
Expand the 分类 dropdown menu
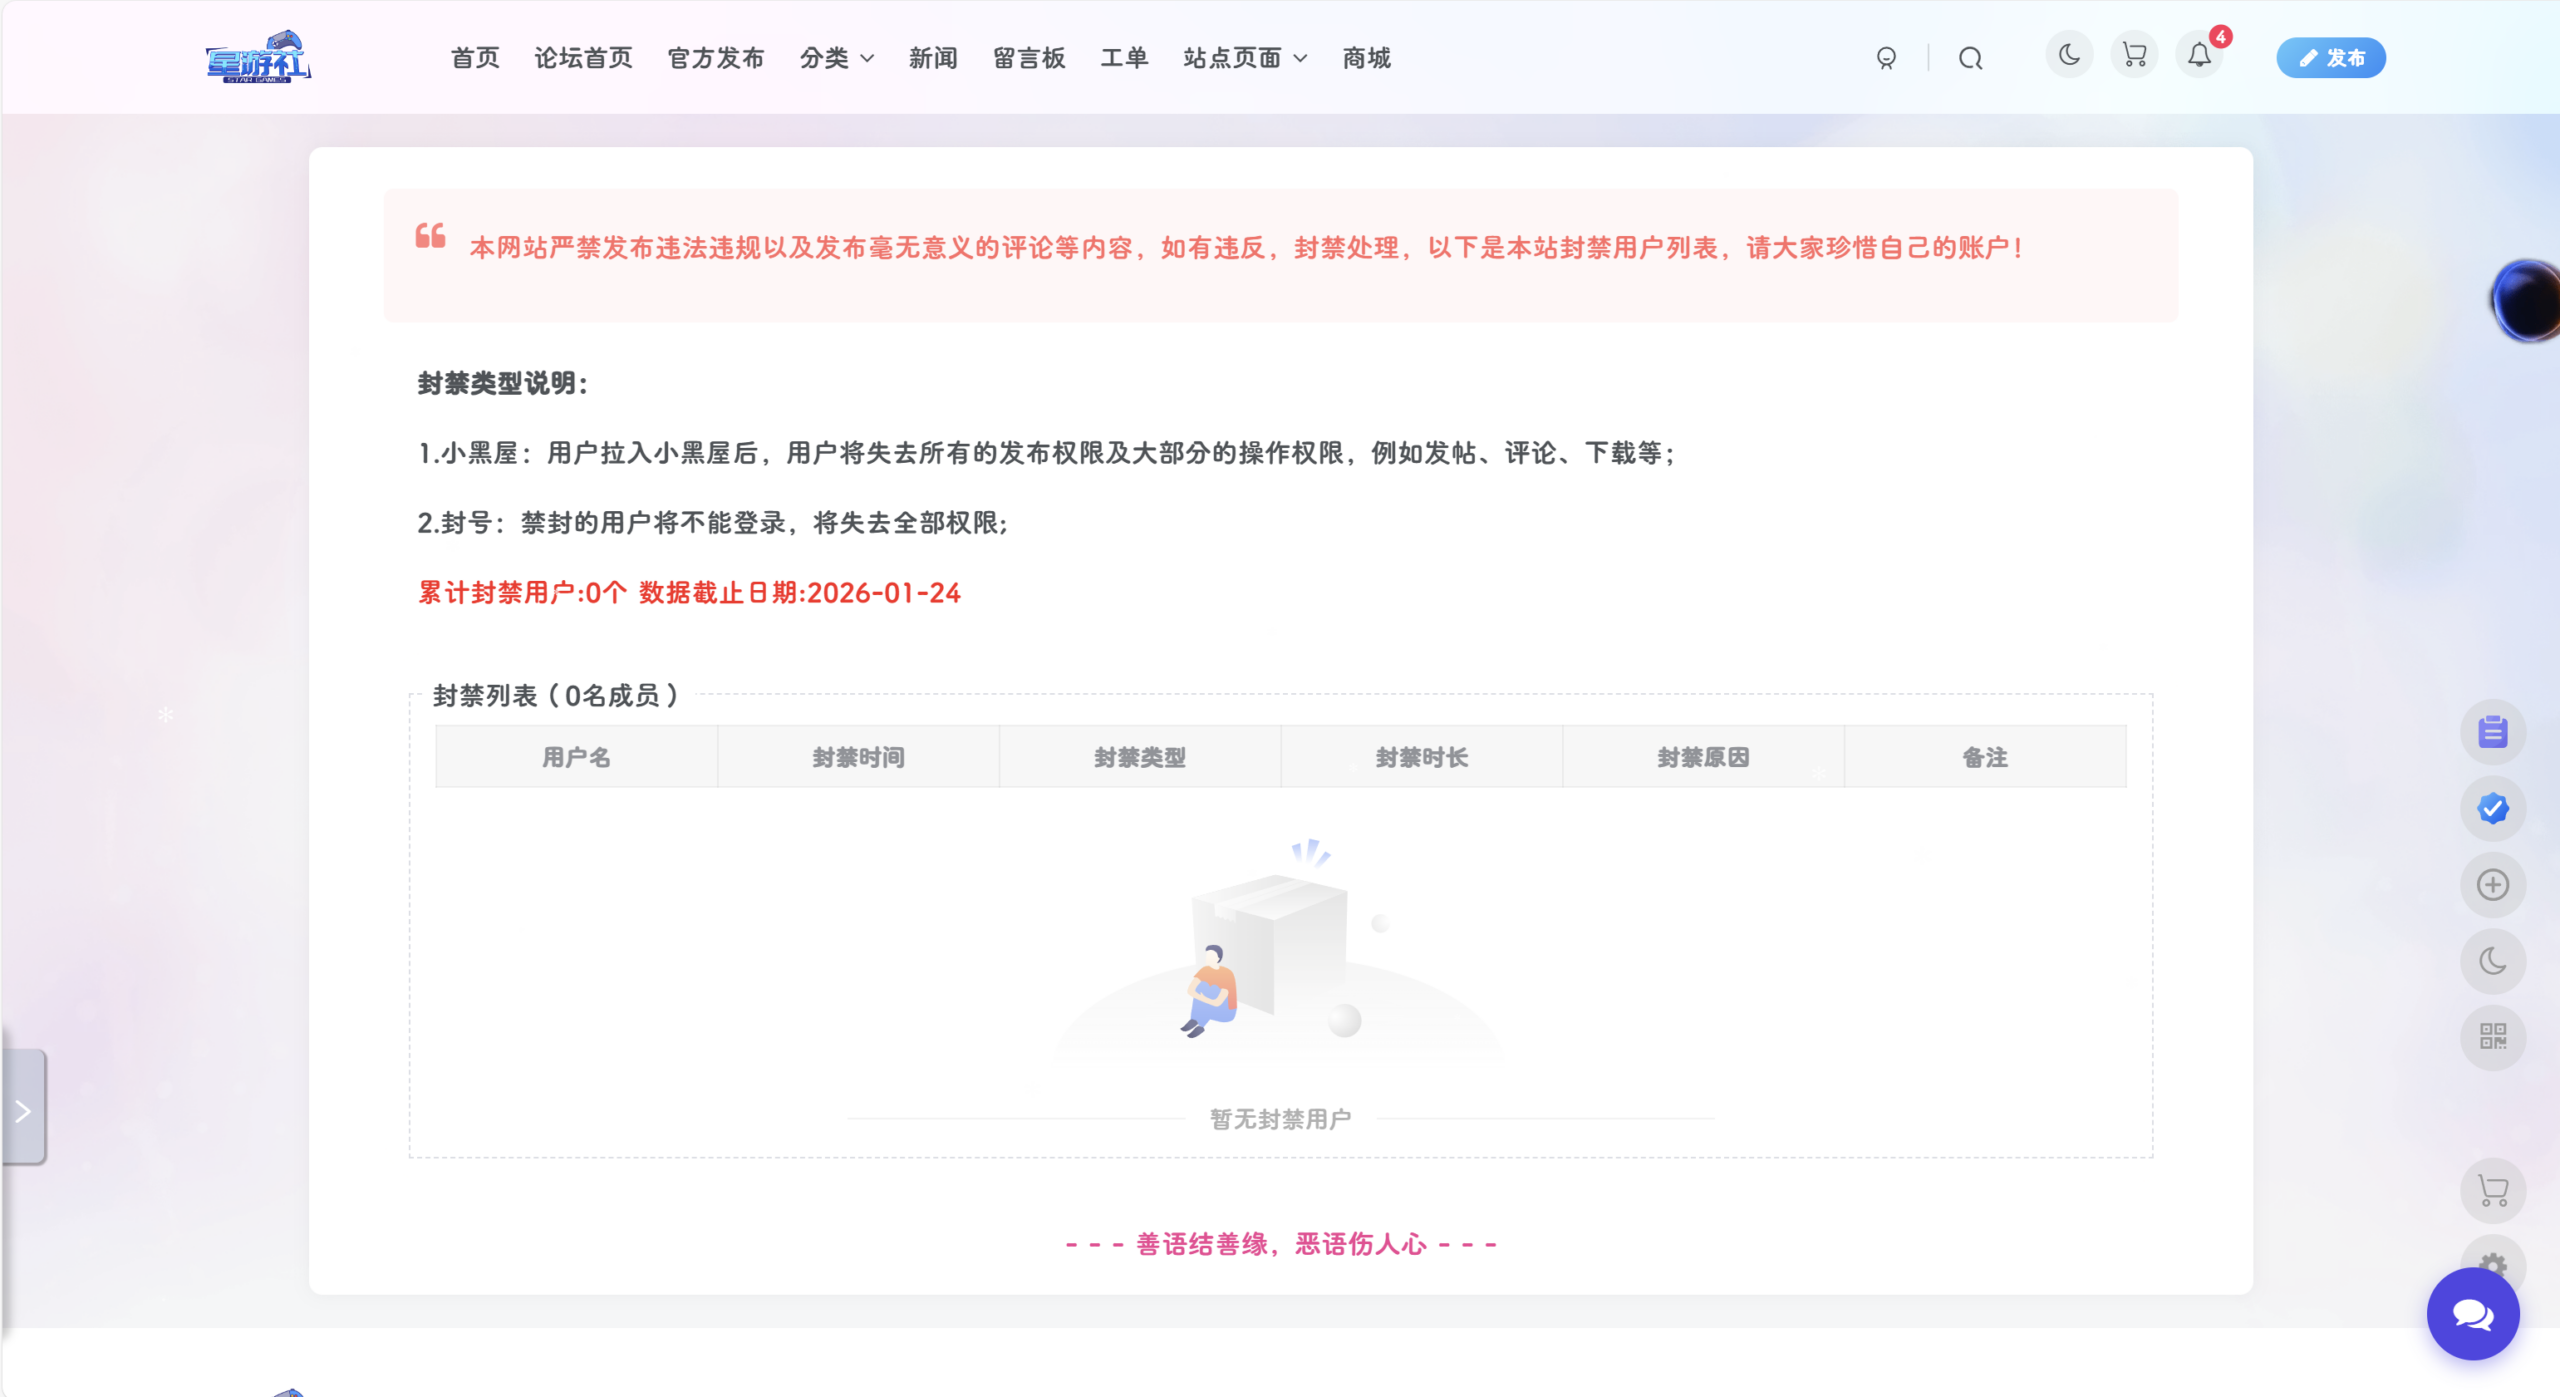pos(836,58)
